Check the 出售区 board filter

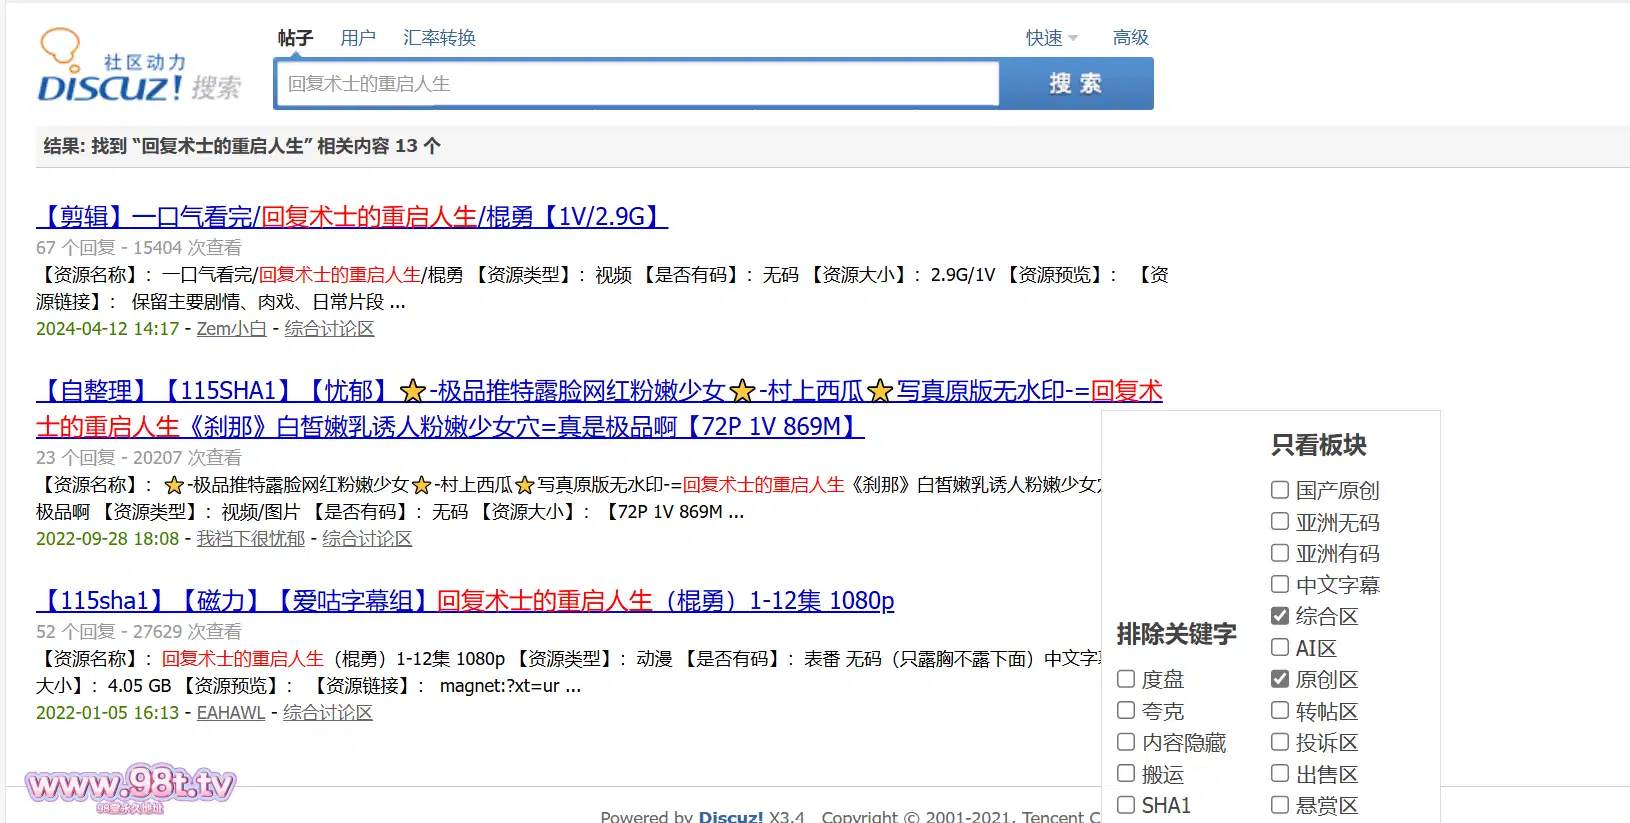pyautogui.click(x=1280, y=774)
